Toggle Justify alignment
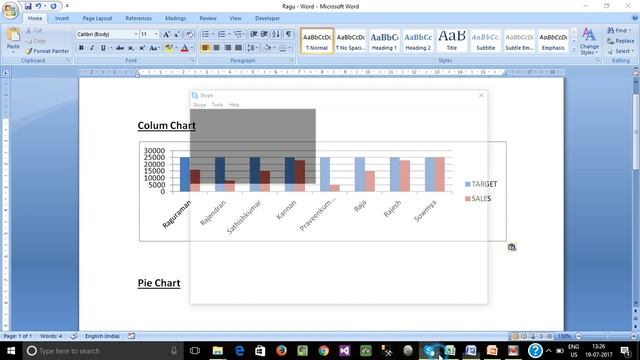 pos(238,48)
